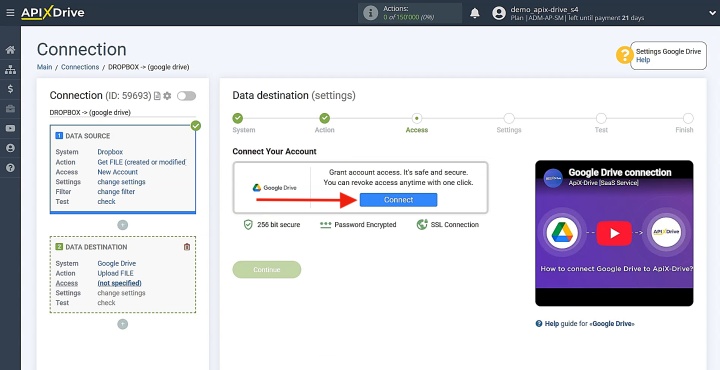The width and height of the screenshot is (720, 370).
Task: Open the Dropbox system link
Action: click(x=110, y=152)
